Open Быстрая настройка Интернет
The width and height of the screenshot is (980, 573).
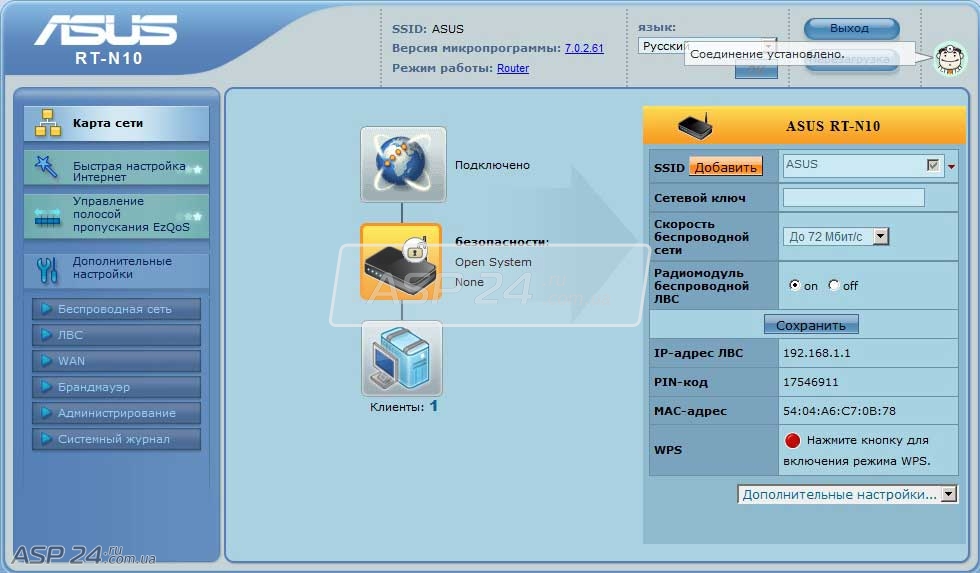tap(116, 167)
